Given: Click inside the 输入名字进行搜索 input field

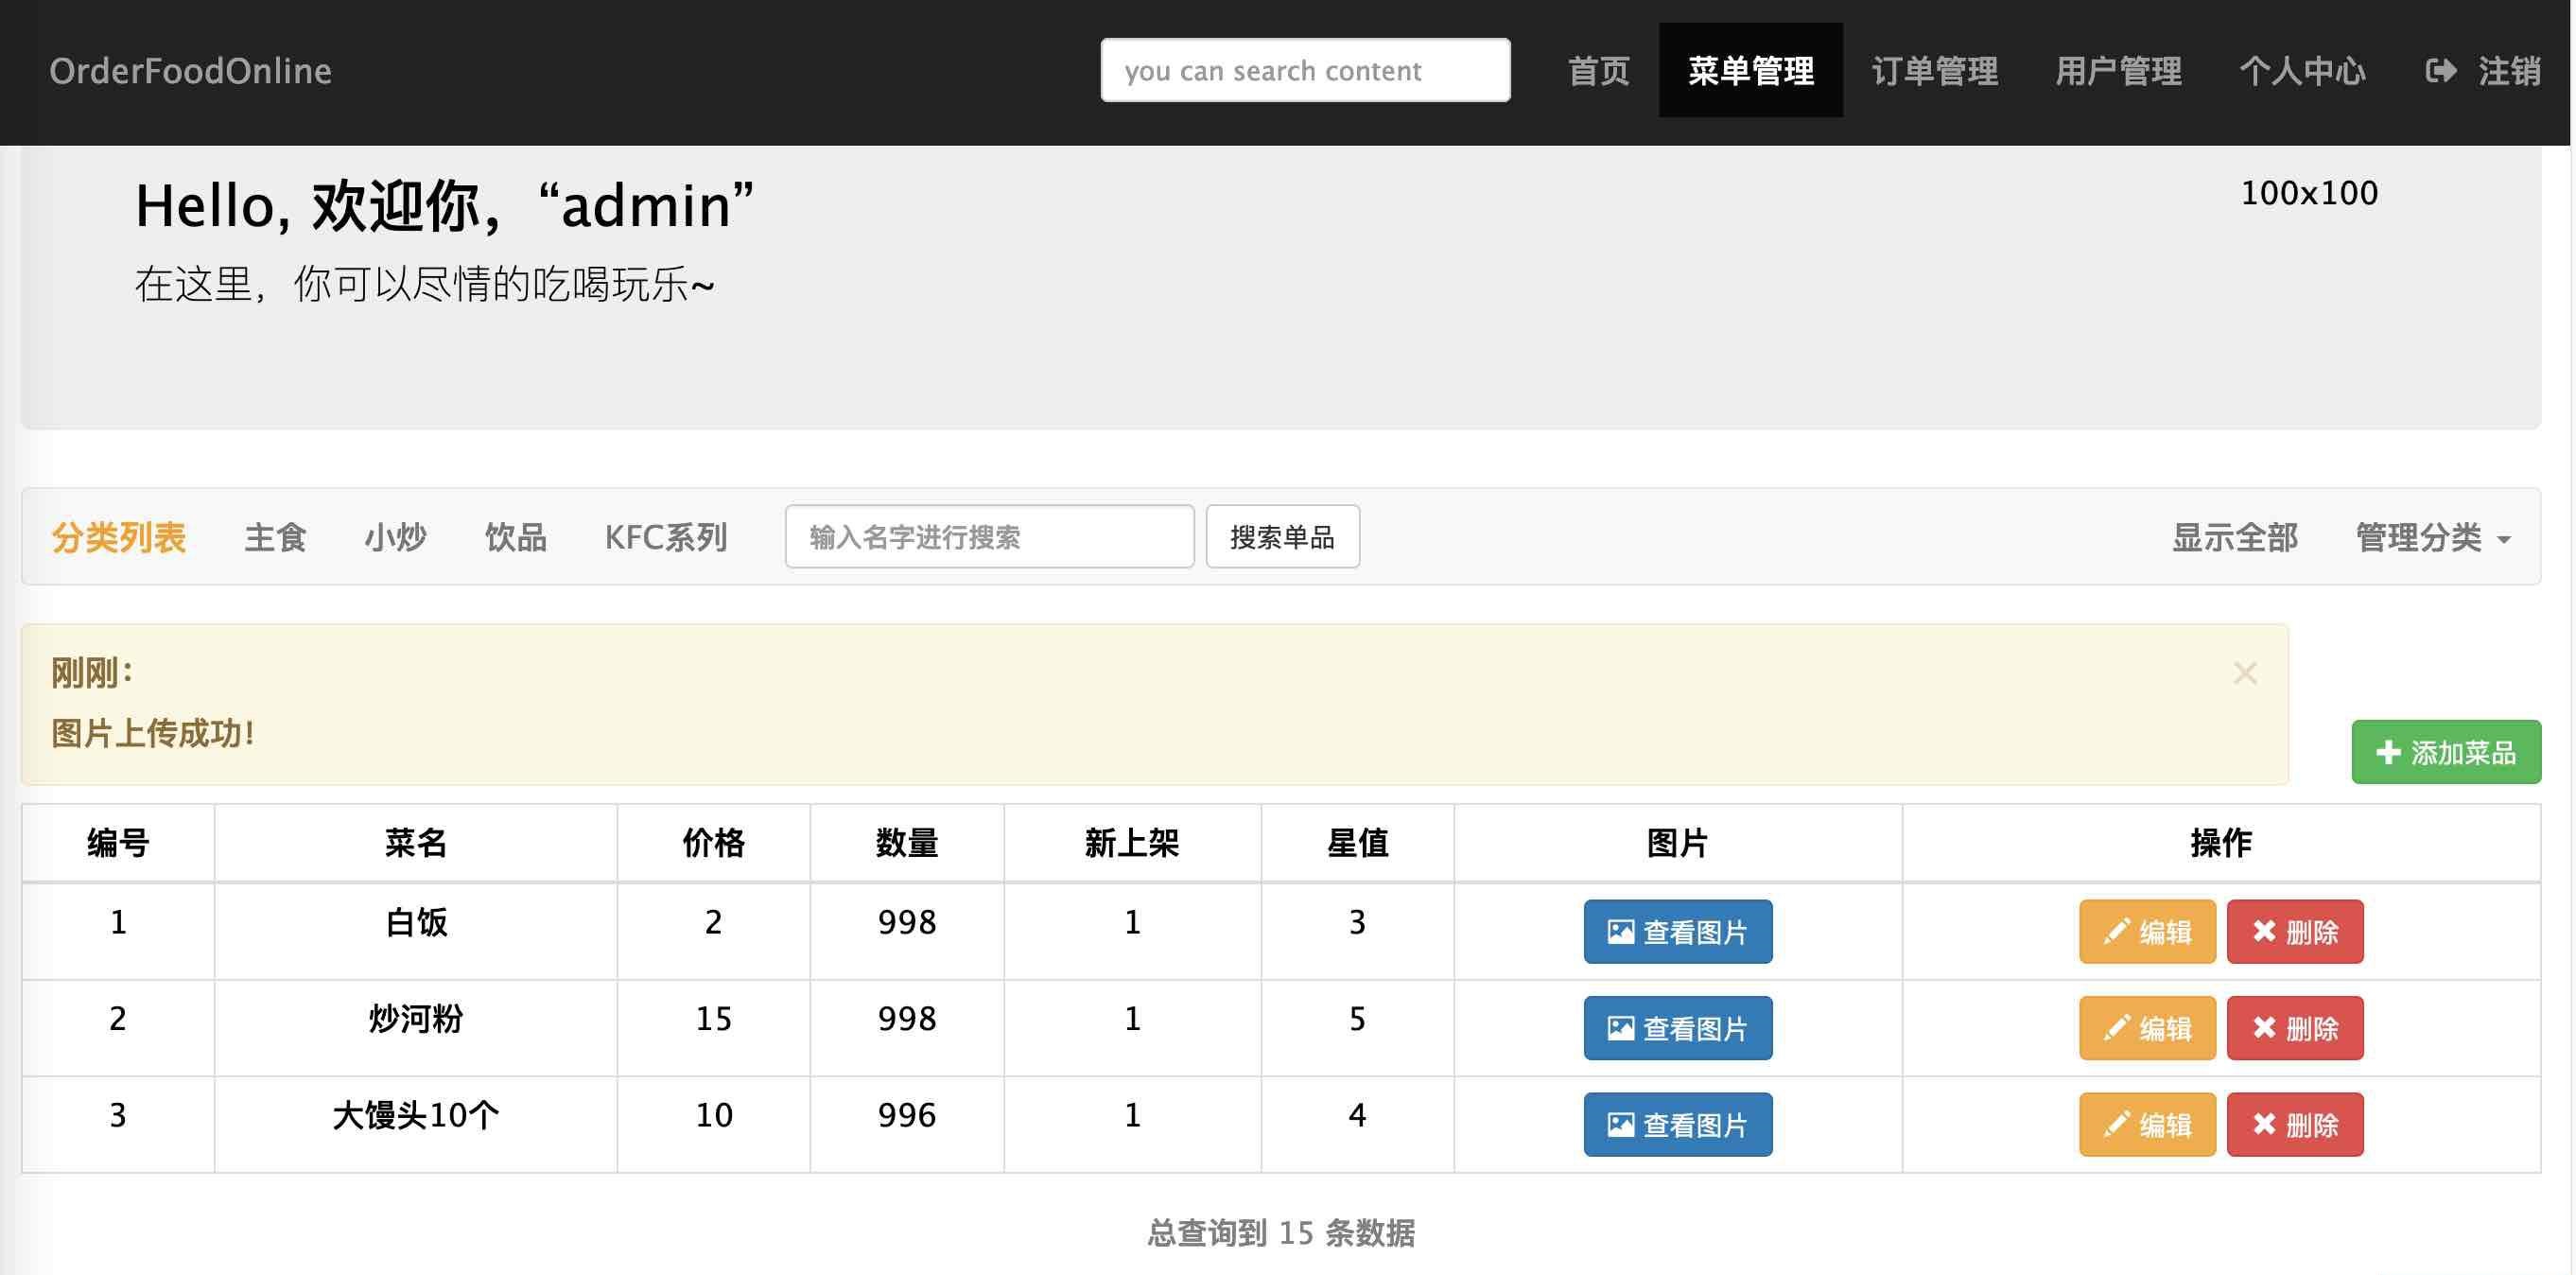Looking at the screenshot, I should [989, 537].
